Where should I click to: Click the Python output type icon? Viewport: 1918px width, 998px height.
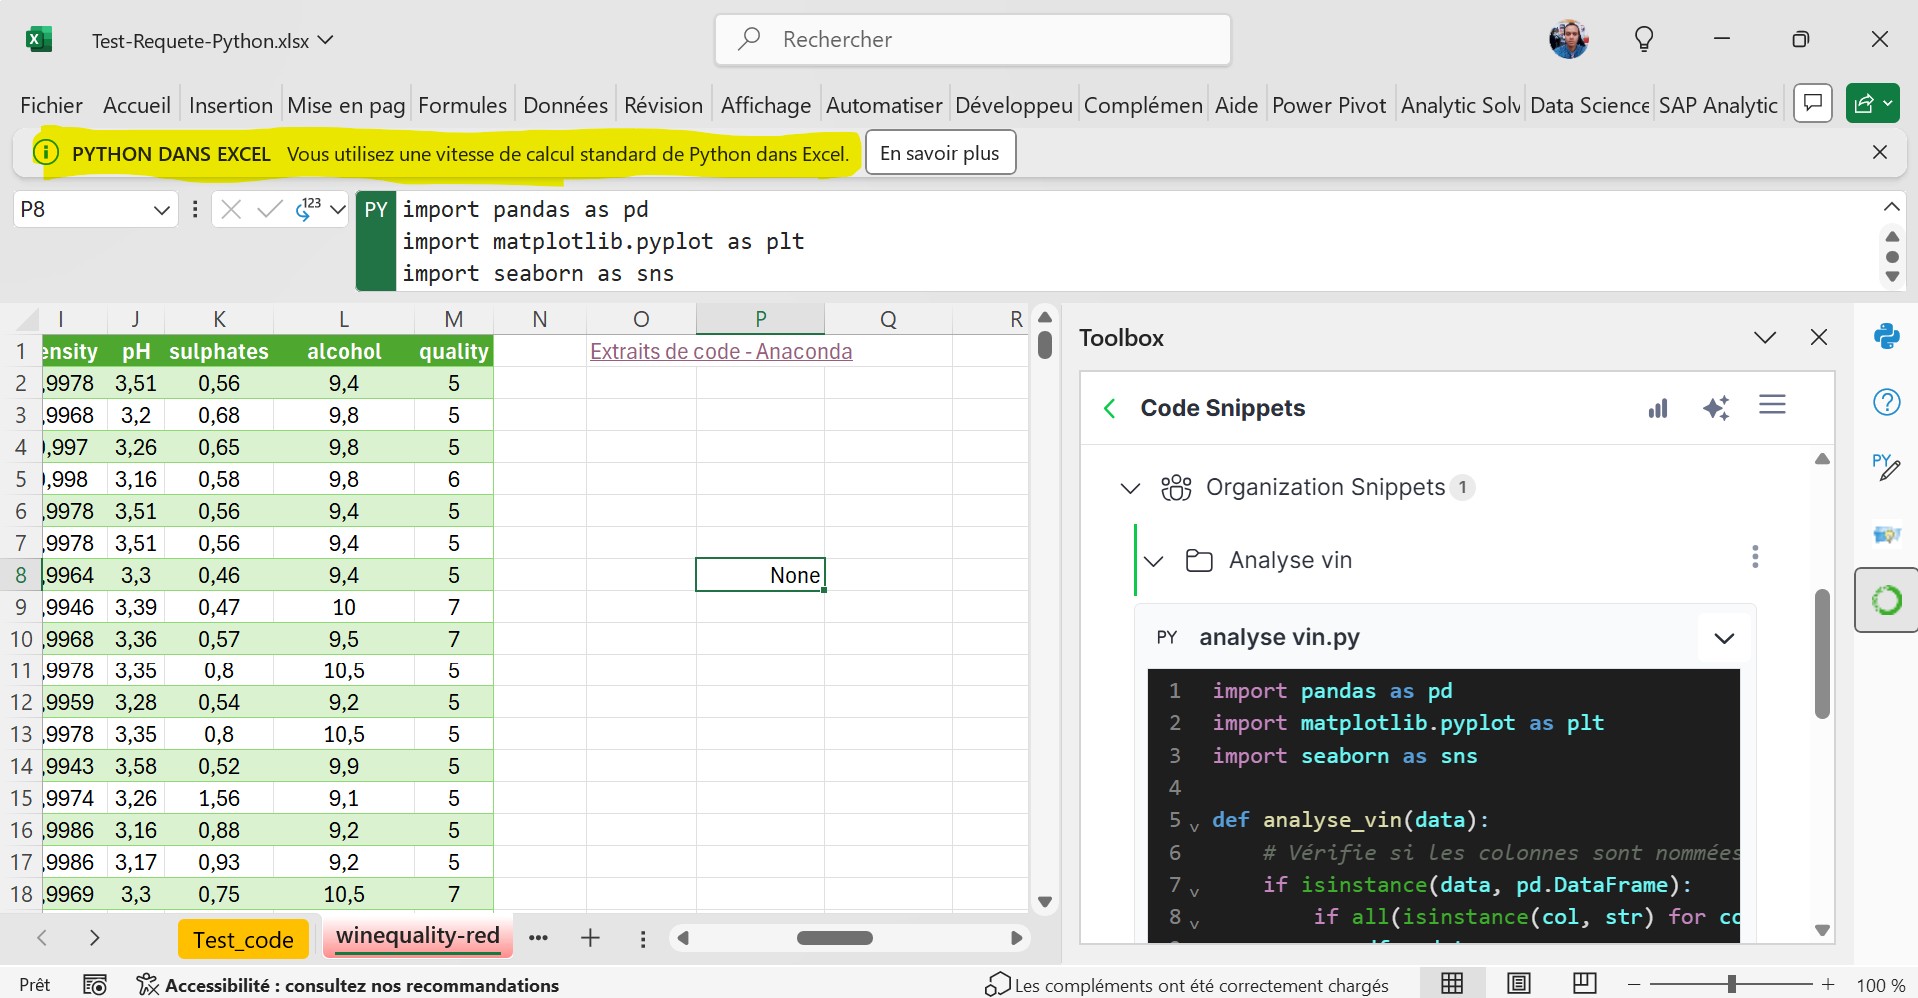(x=308, y=209)
